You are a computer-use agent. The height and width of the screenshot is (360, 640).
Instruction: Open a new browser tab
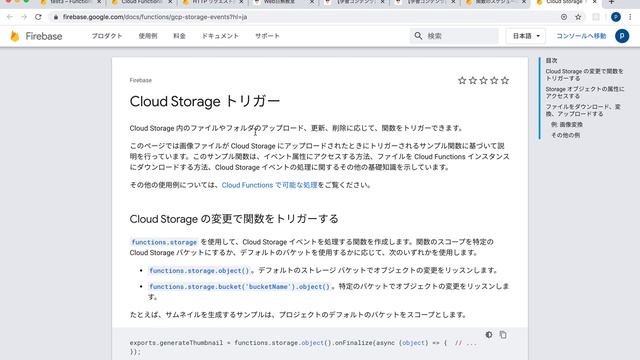(611, 2)
